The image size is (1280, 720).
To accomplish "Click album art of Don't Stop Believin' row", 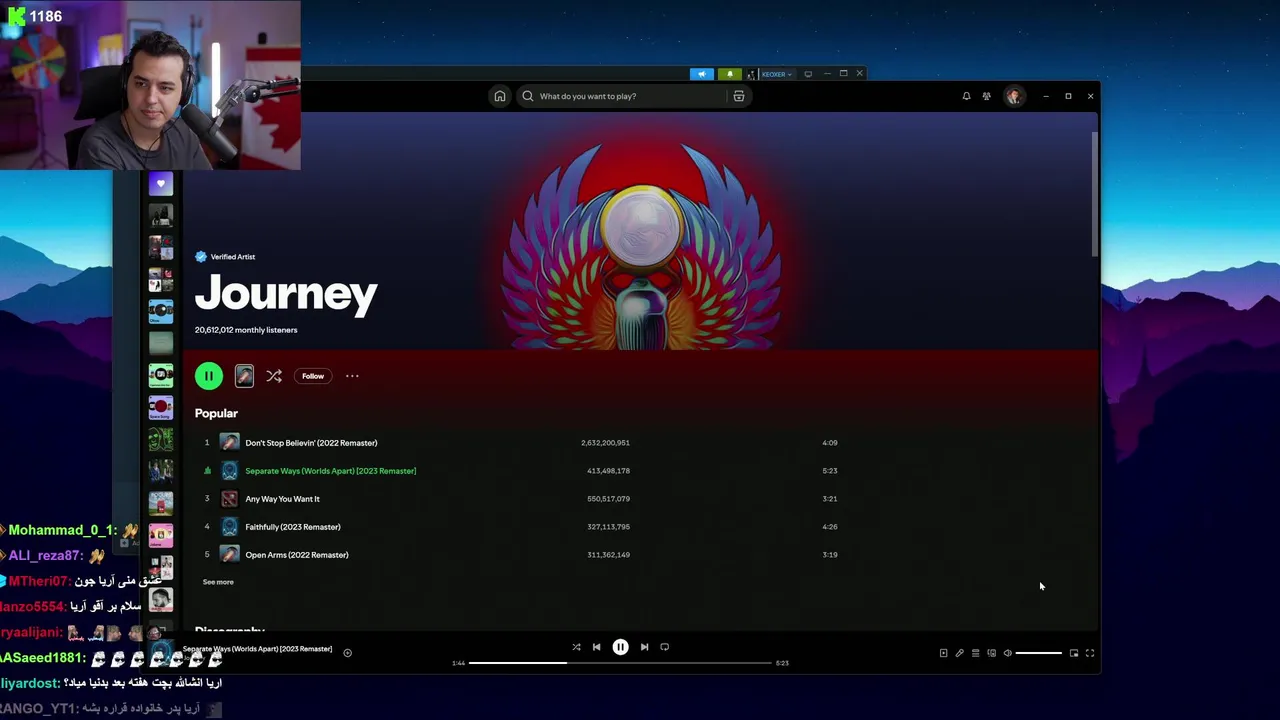I will (x=229, y=442).
